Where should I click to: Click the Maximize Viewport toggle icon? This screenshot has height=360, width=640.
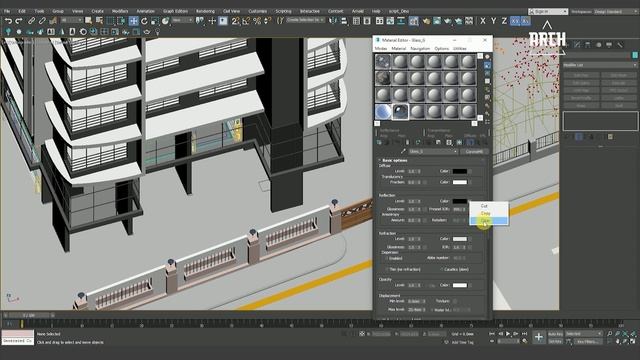pyautogui.click(x=633, y=341)
